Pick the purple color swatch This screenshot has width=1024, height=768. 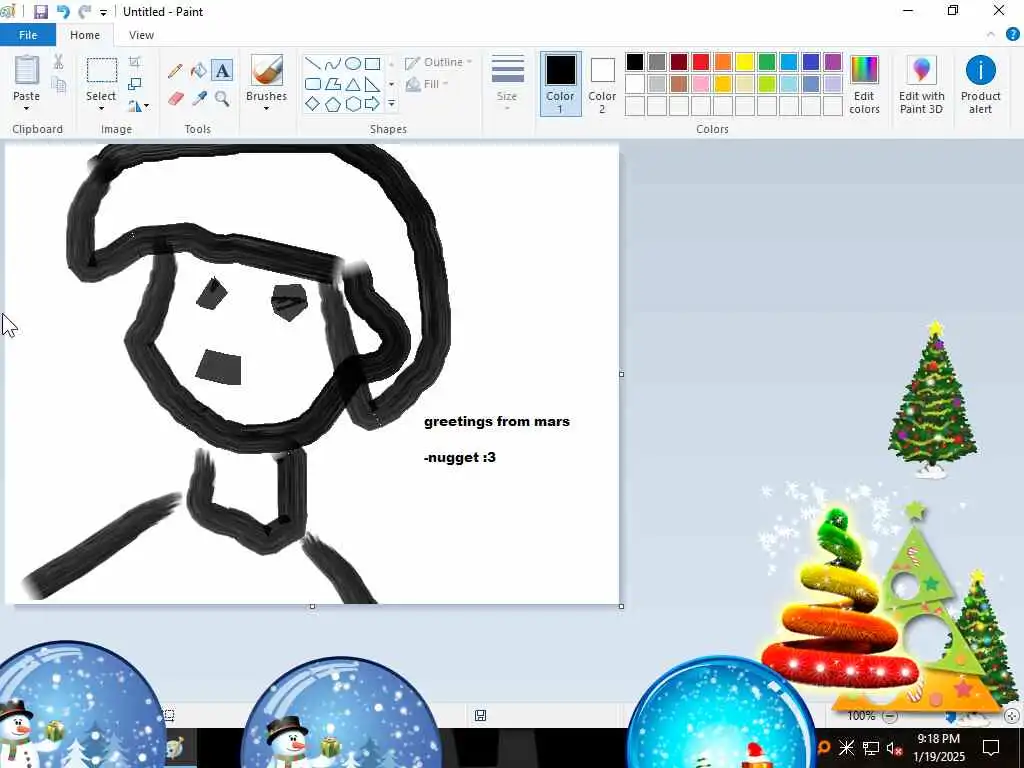(x=833, y=62)
